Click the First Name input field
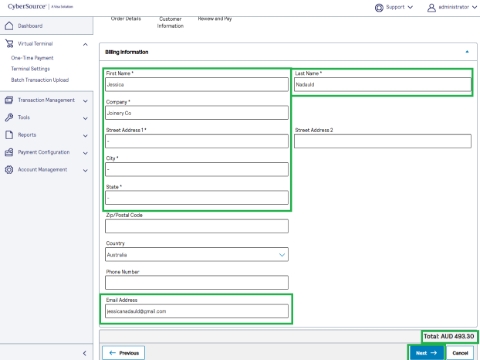 coord(197,85)
